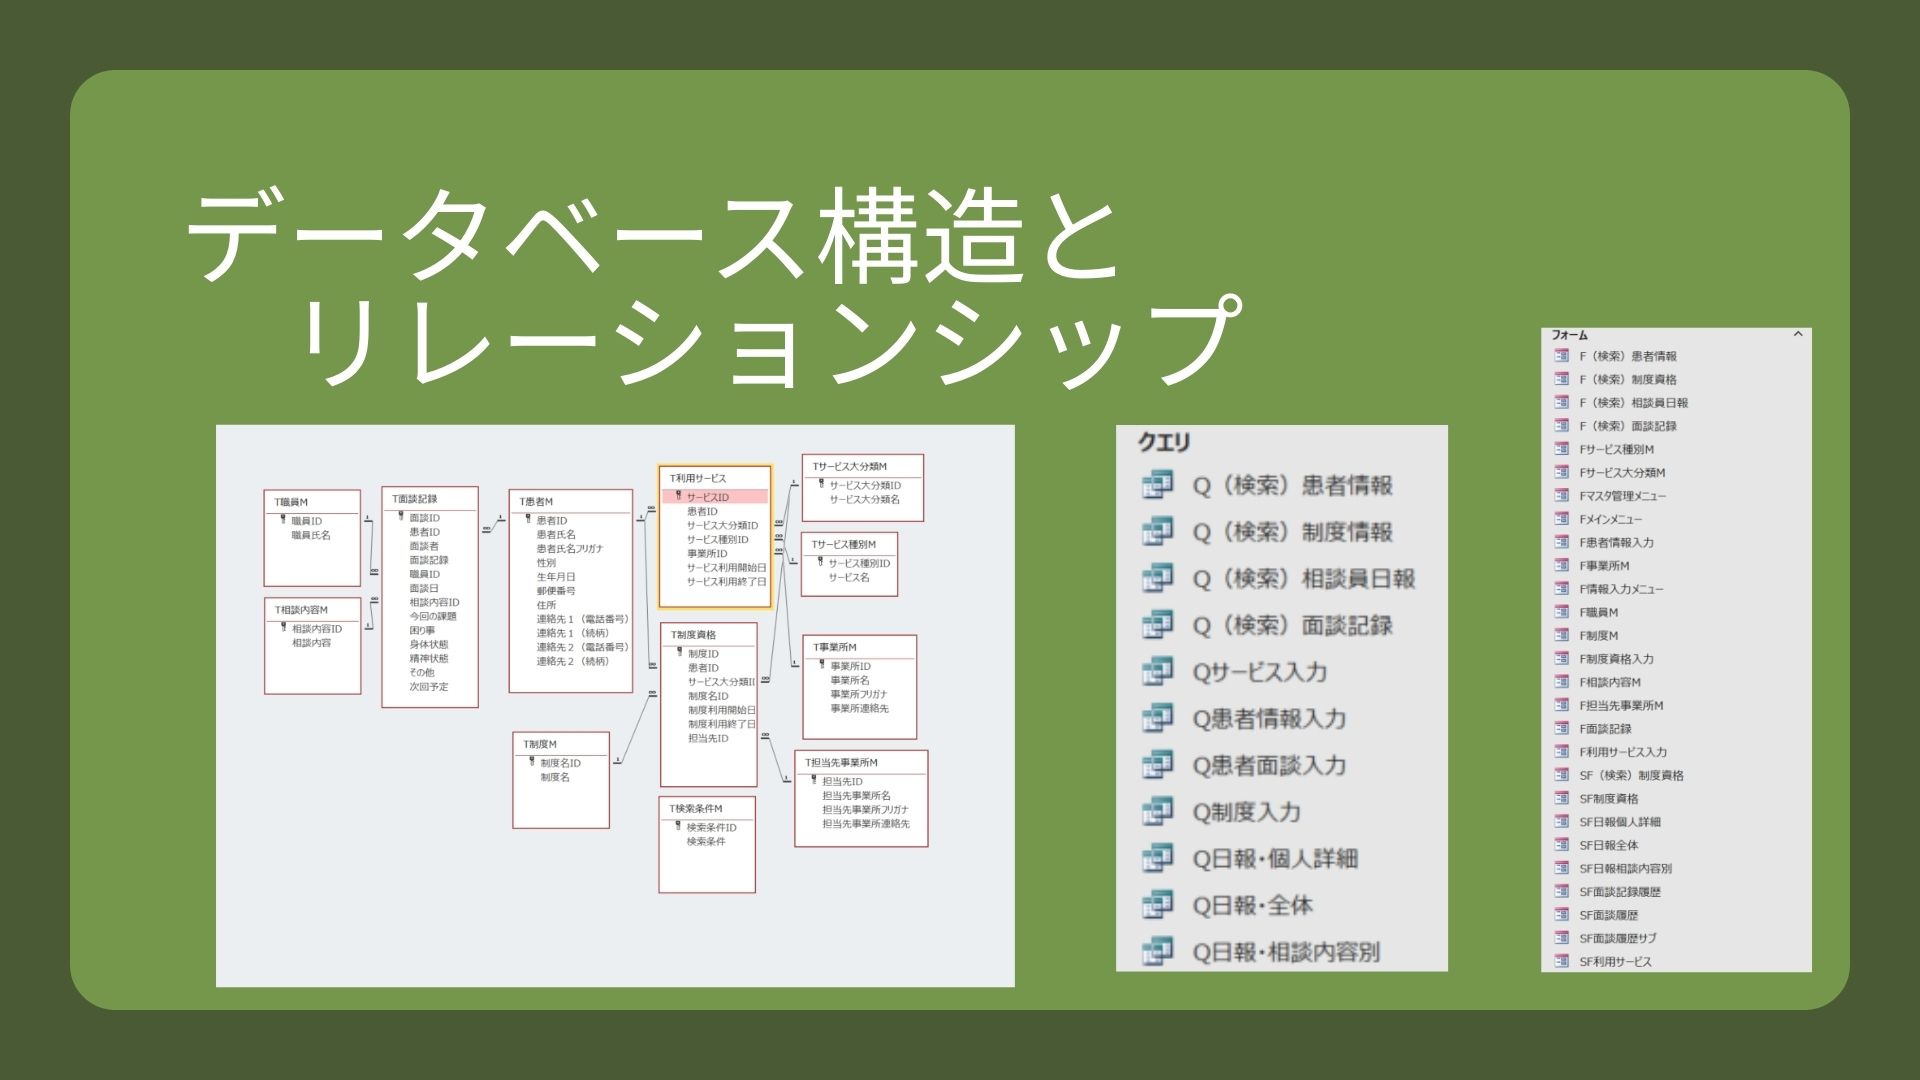Click form icon beside SF利用サービス
This screenshot has height=1080, width=1920.
1561,962
